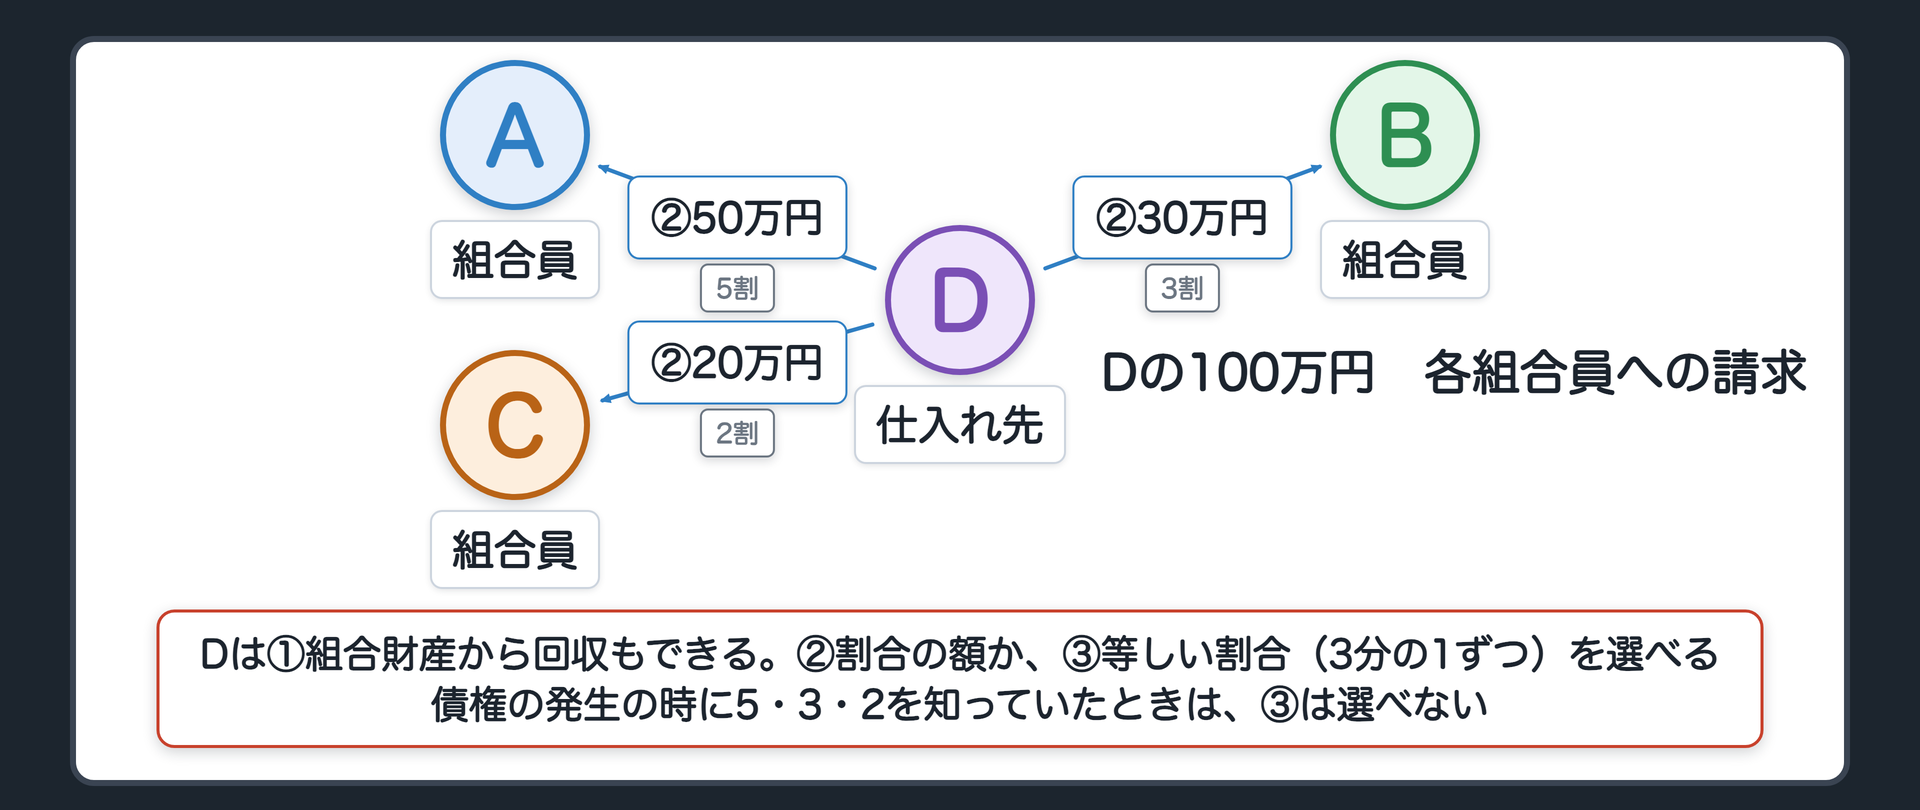Click the text 'Dの100万円 各組合員への請求'

coord(1454,372)
